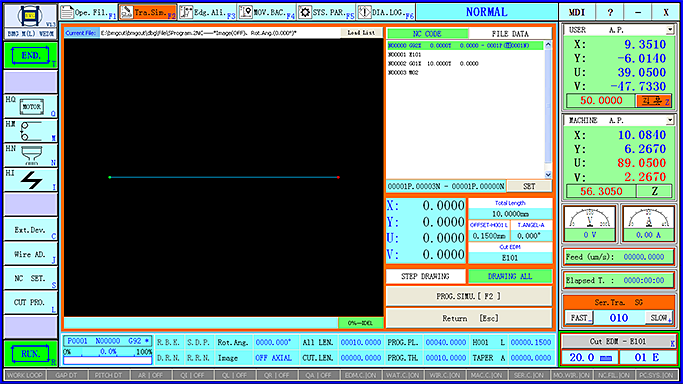Click the Load List button
The height and width of the screenshot is (384, 683).
click(x=361, y=33)
